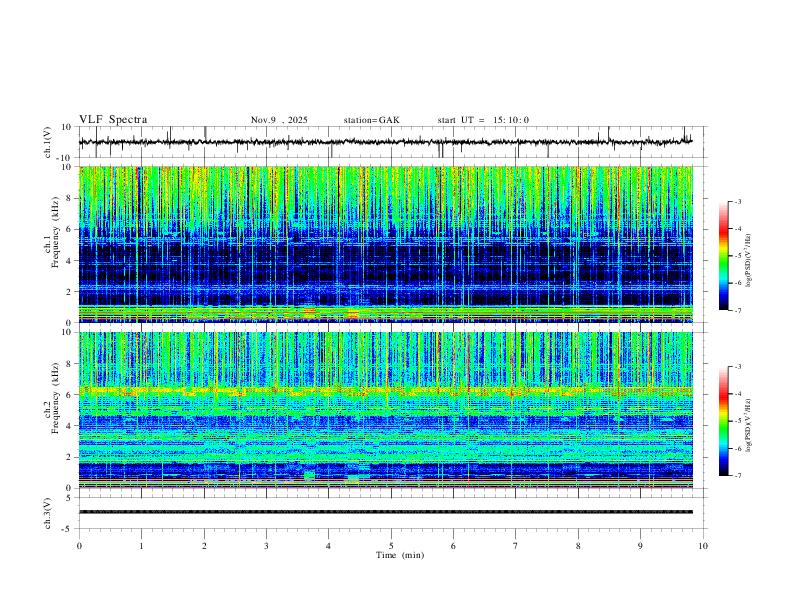Click the lower PSD color scale bar
792x612 pixels.
[723, 421]
